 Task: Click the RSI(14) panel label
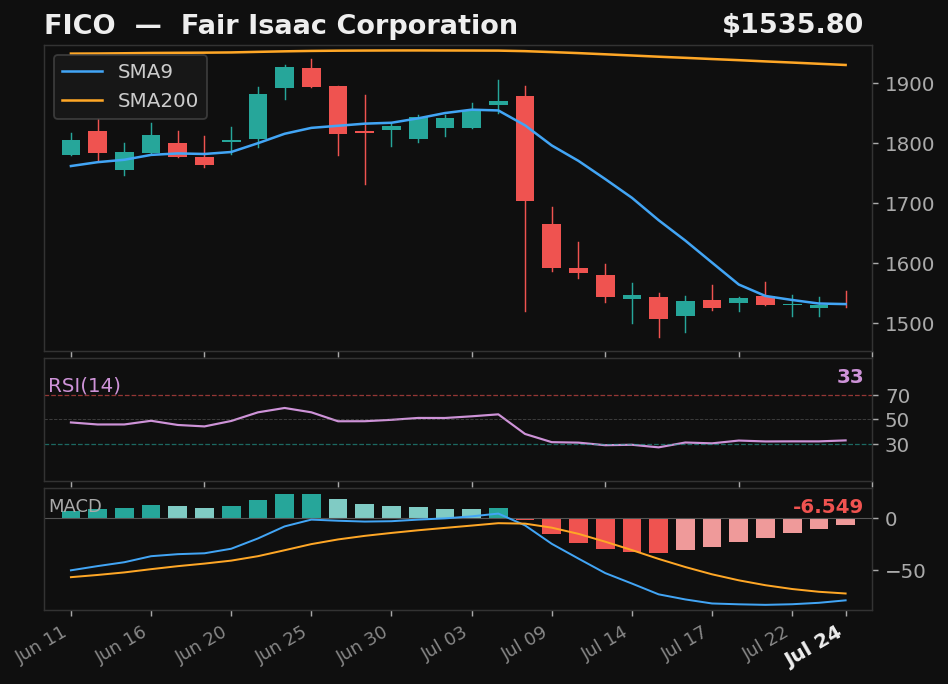click(x=84, y=385)
